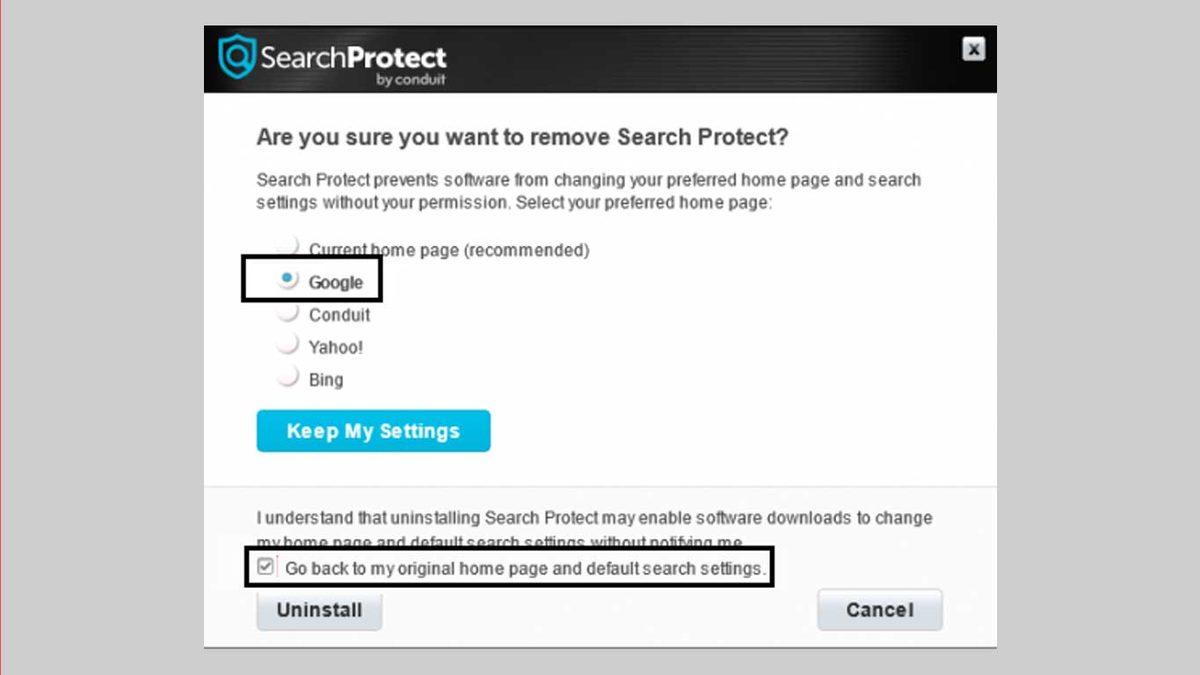Toggle the original home page checkbox
Image resolution: width=1200 pixels, height=675 pixels.
coord(265,567)
